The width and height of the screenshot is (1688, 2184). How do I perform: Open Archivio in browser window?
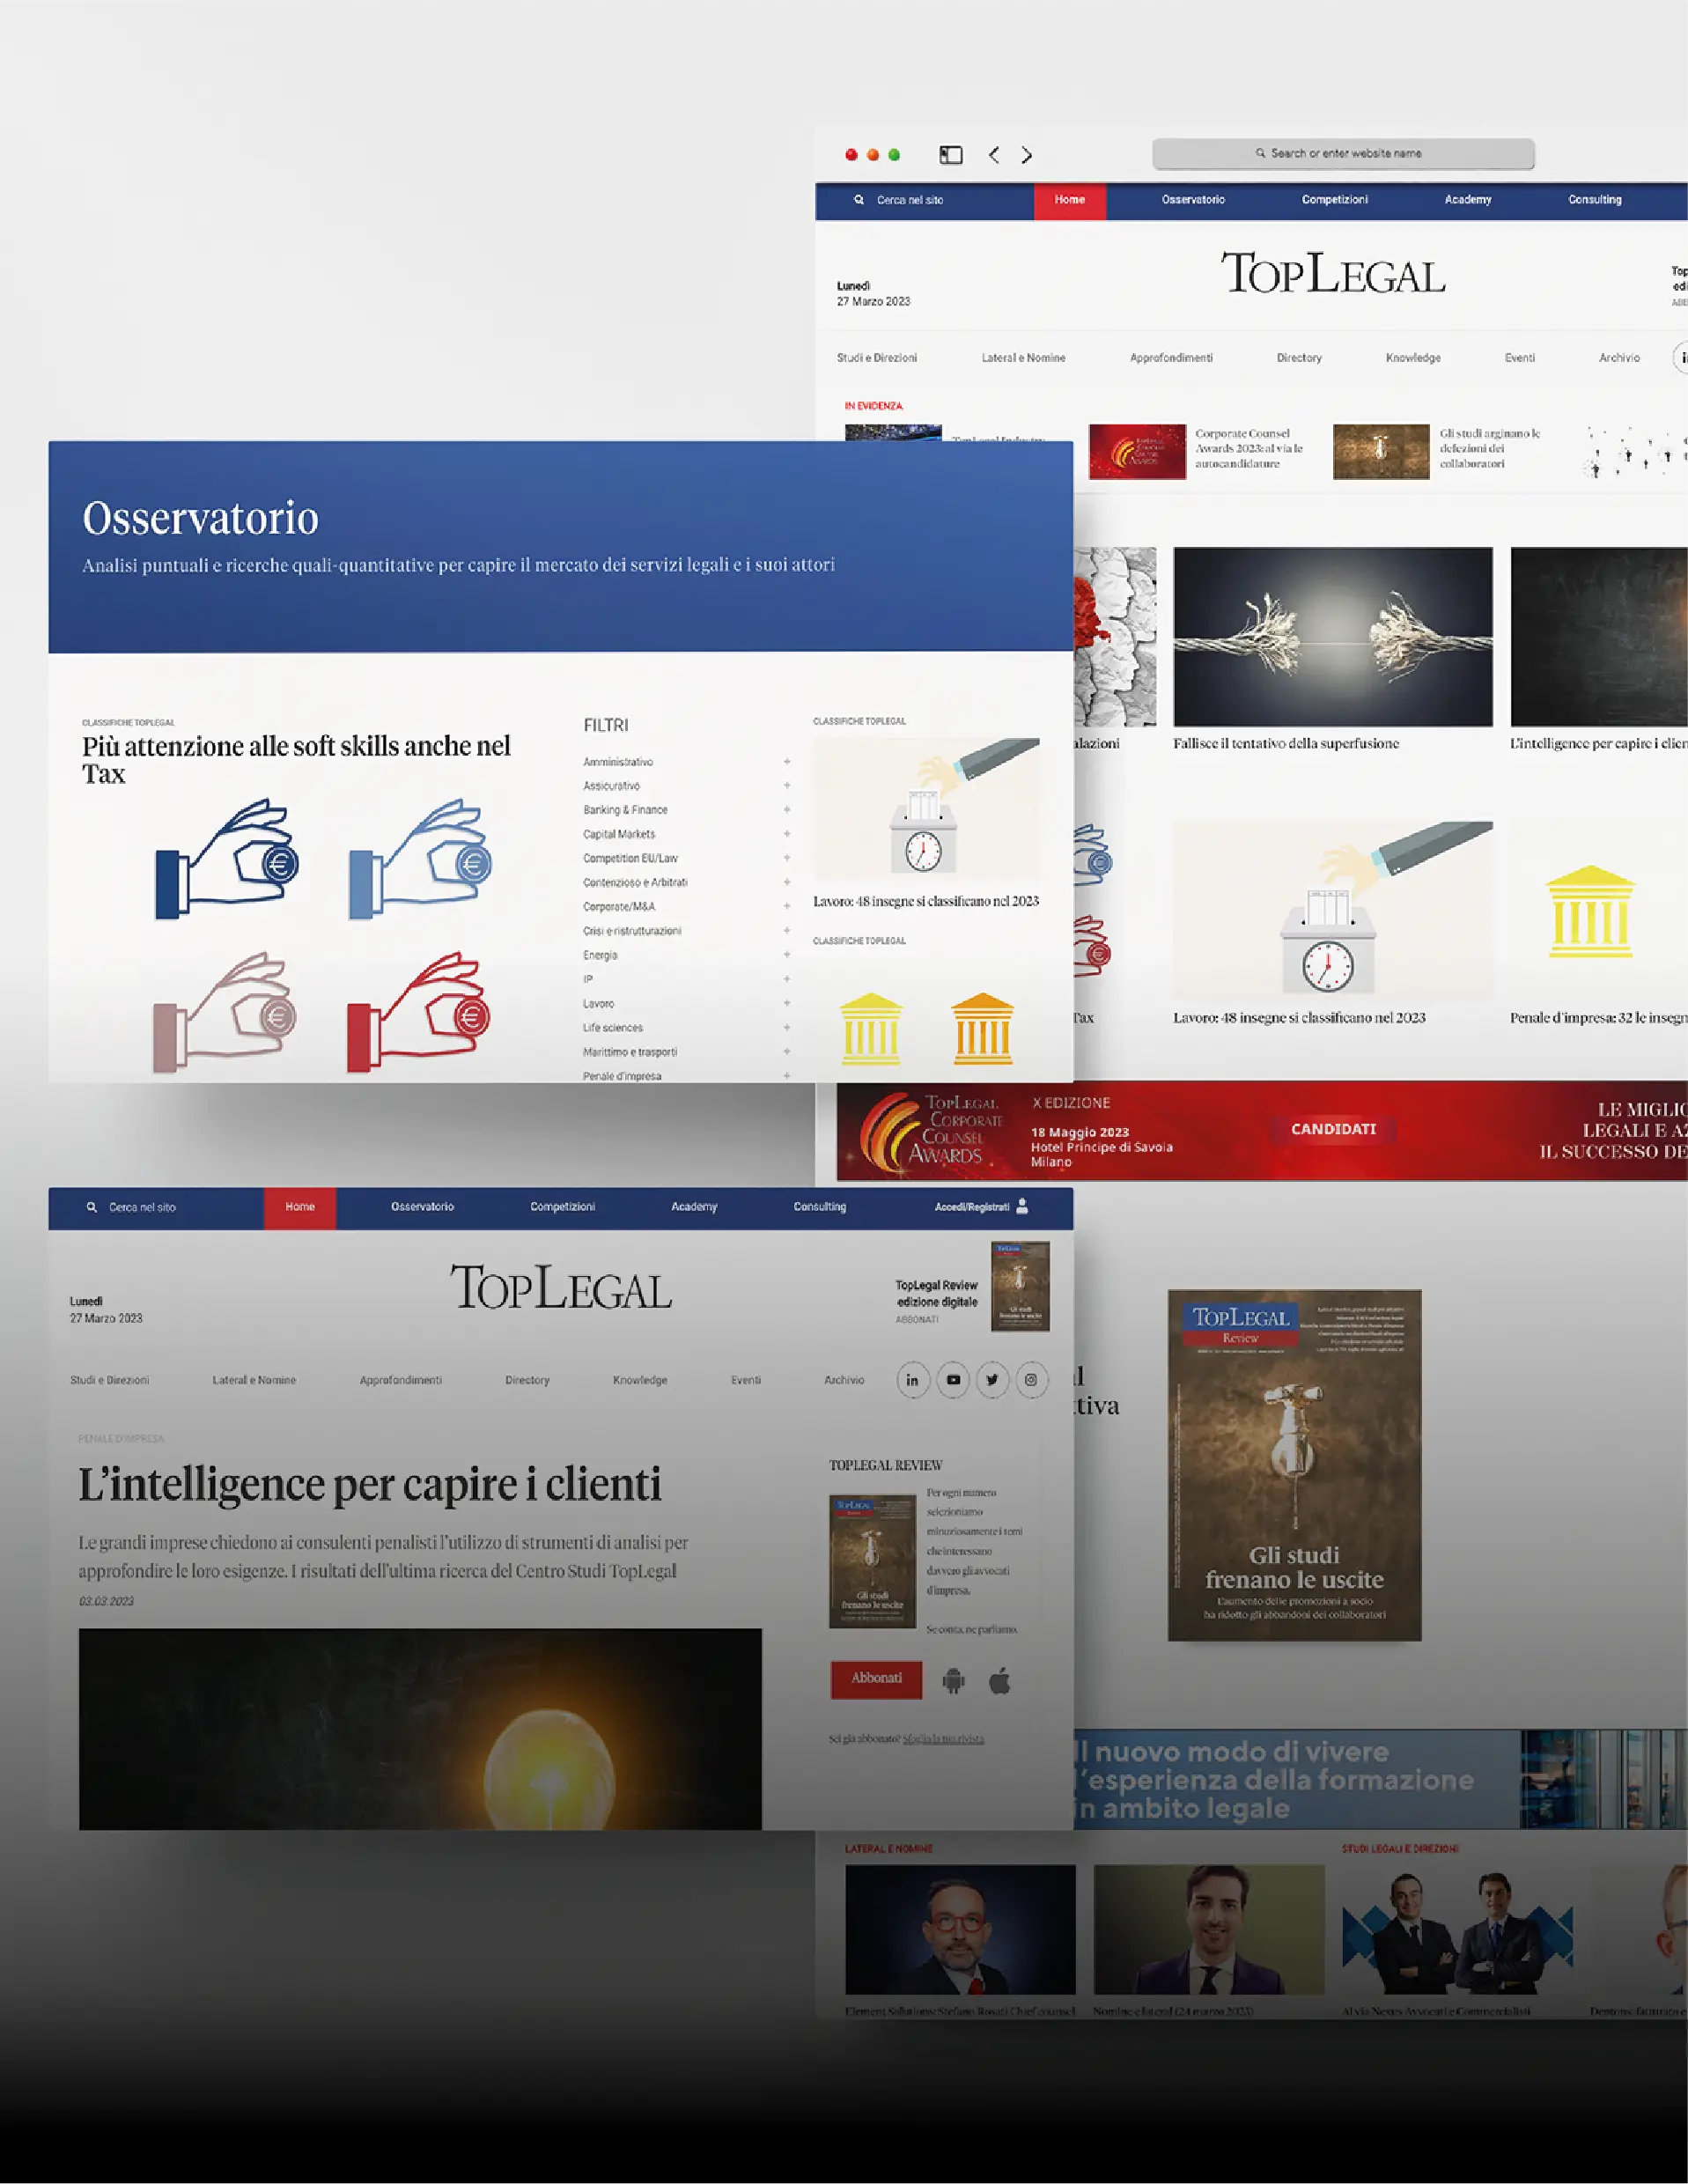[1619, 358]
